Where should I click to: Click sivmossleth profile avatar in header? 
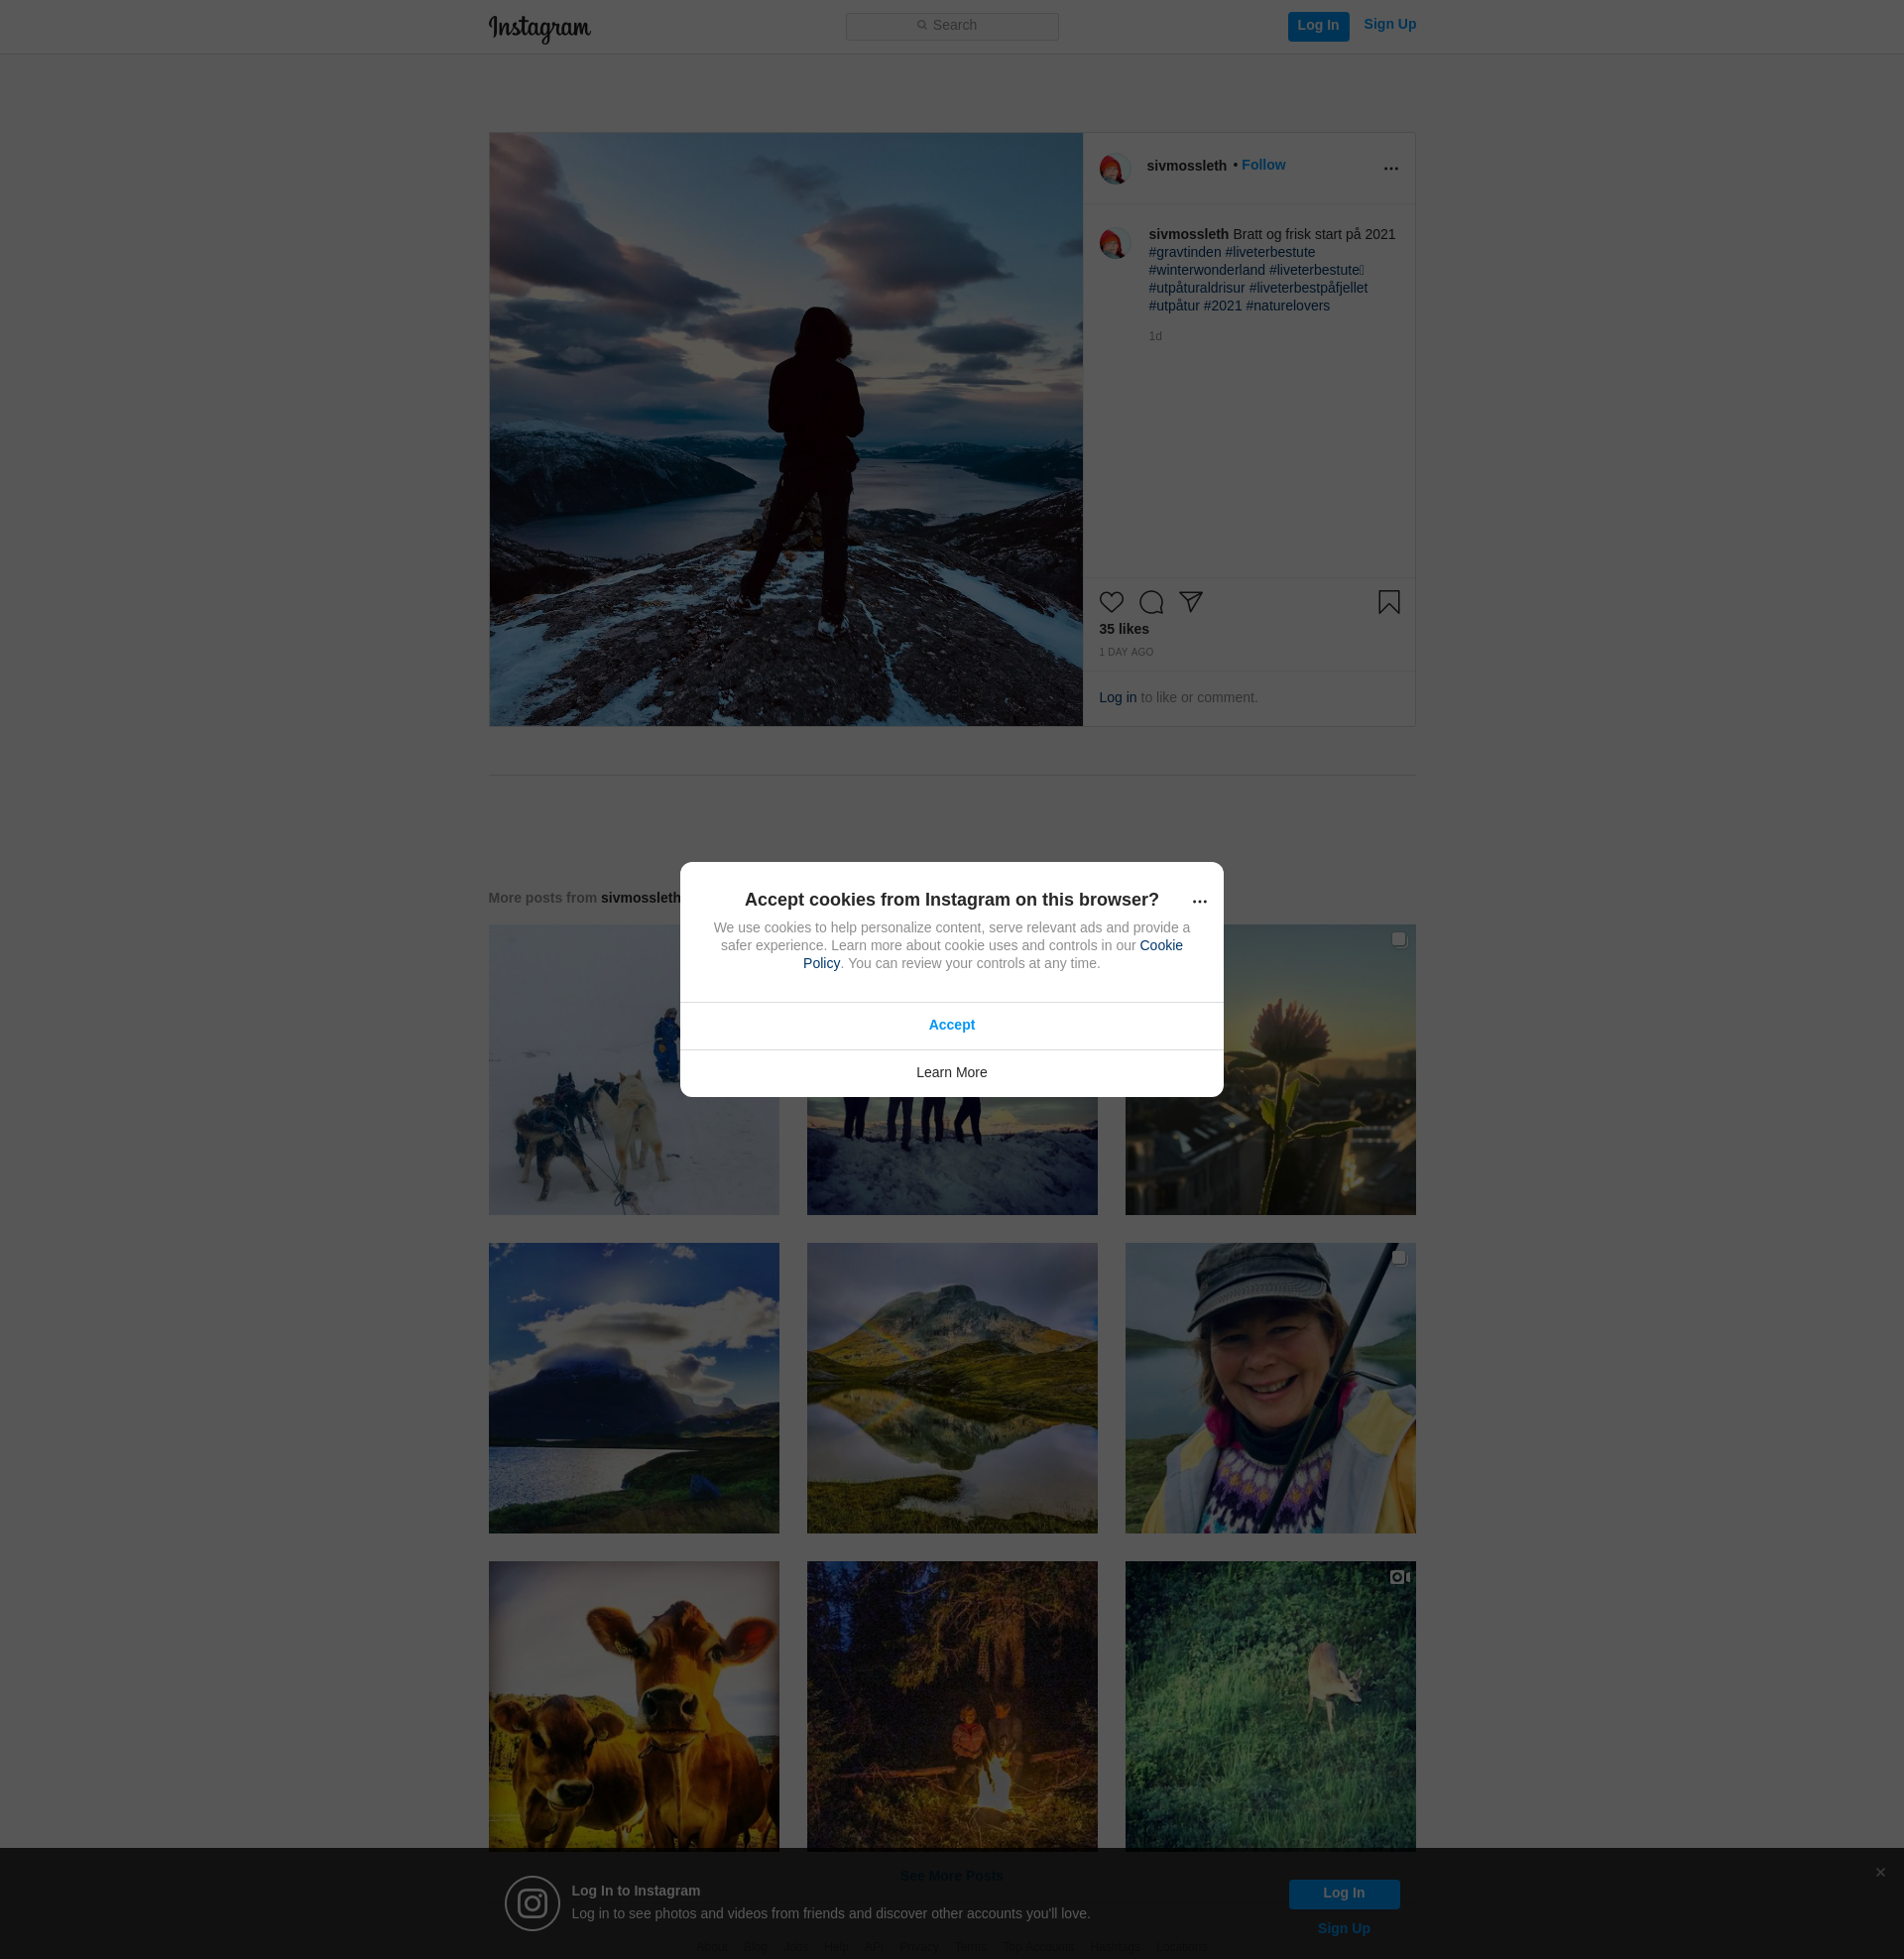point(1114,168)
